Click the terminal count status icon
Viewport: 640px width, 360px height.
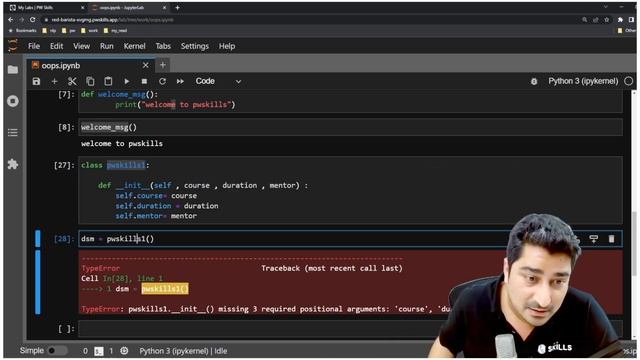tap(98, 351)
